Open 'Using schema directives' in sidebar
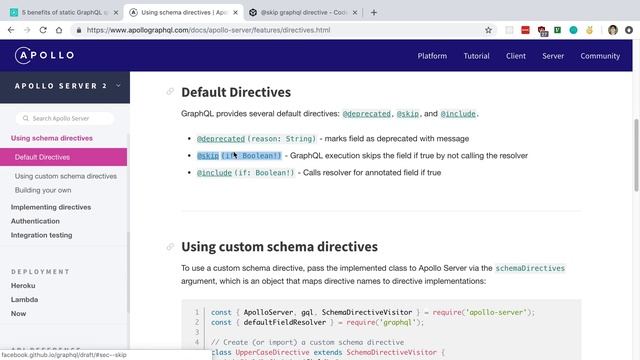The width and height of the screenshot is (640, 360). point(52,138)
